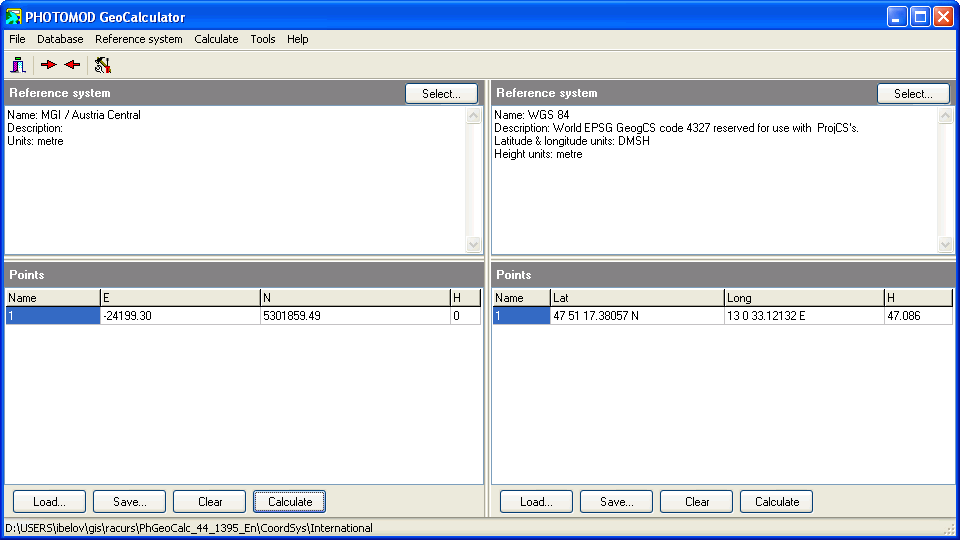
Task: Open the settings tools toolbar icon
Action: [x=102, y=65]
